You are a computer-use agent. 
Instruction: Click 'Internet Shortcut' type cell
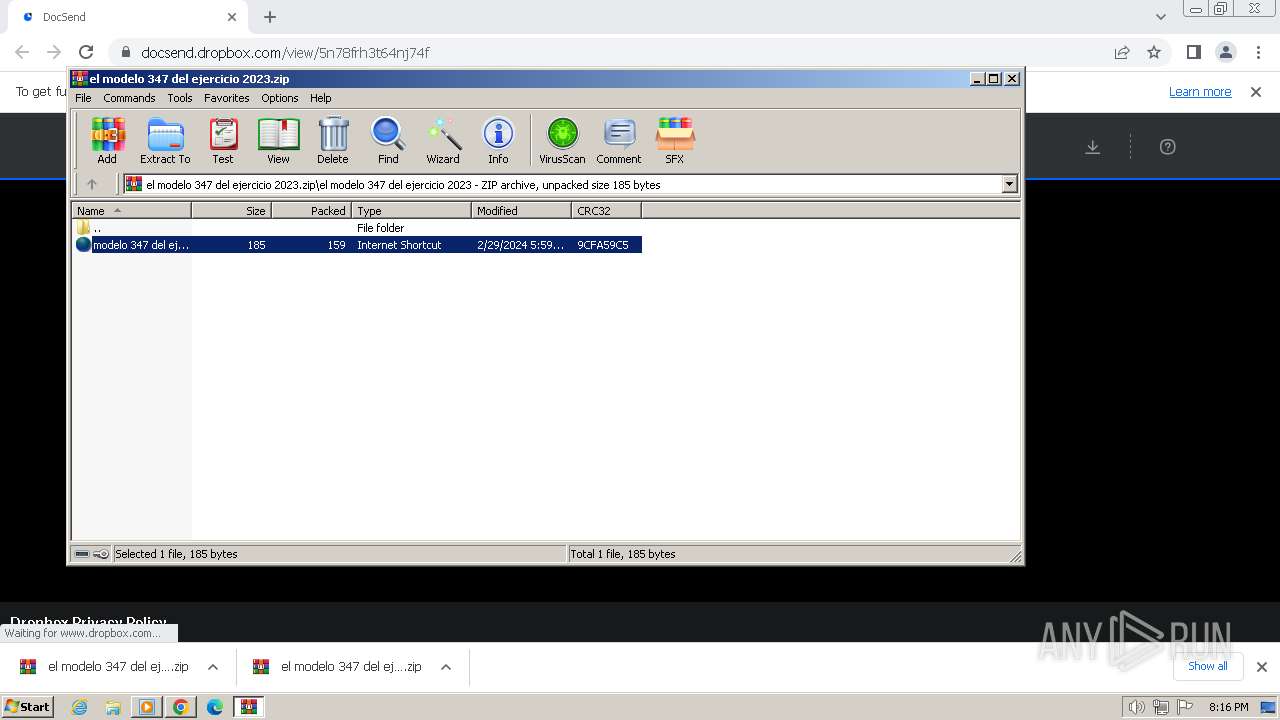click(399, 245)
